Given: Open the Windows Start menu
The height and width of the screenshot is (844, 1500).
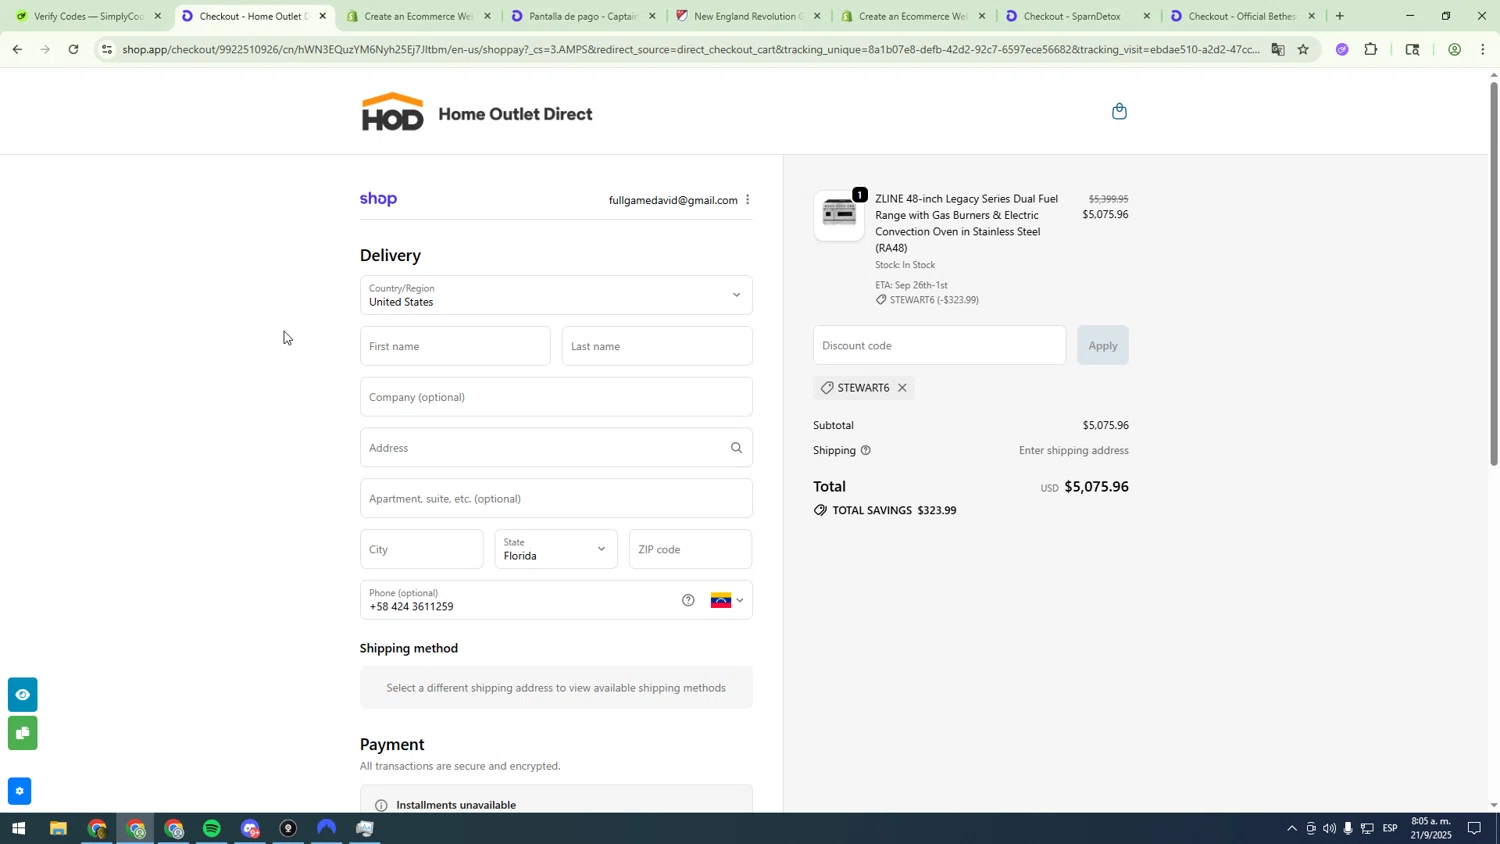Looking at the screenshot, I should (18, 829).
